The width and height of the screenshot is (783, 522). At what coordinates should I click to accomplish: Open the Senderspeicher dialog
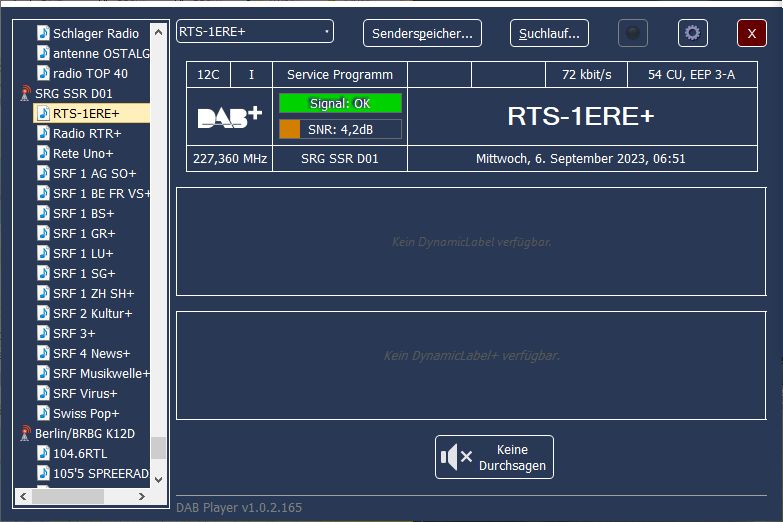[x=422, y=33]
